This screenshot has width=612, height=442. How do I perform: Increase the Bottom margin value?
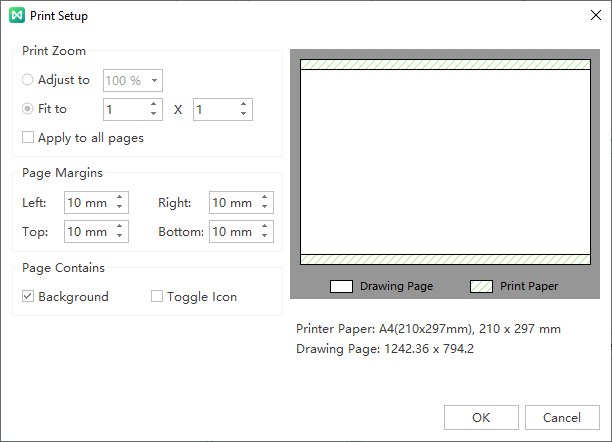click(x=265, y=226)
